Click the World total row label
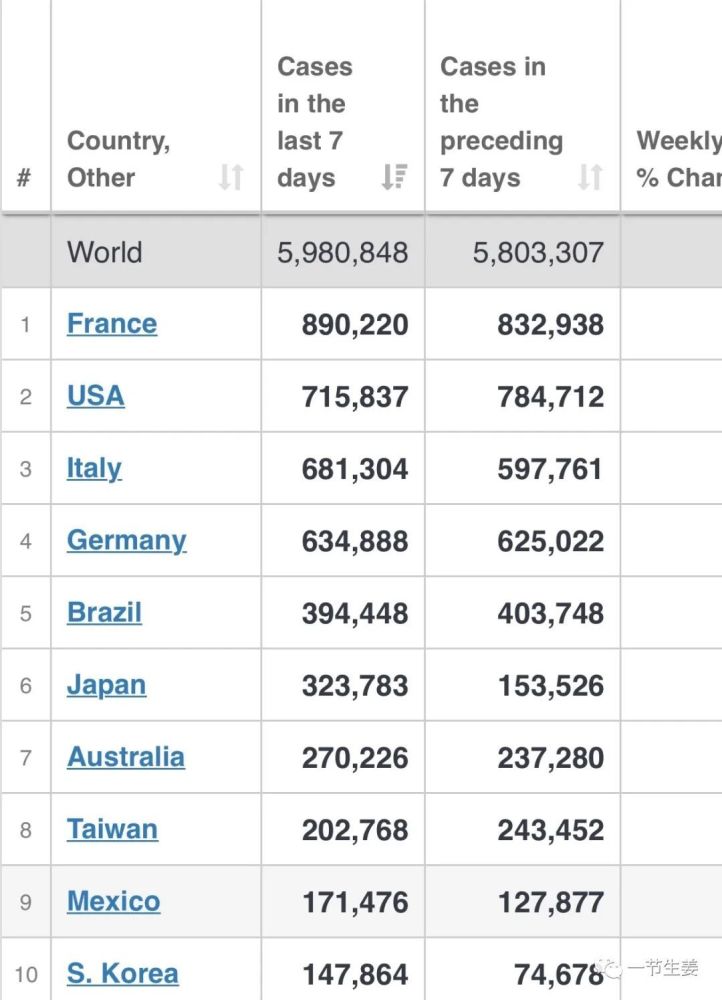The image size is (722, 1000). coord(105,252)
